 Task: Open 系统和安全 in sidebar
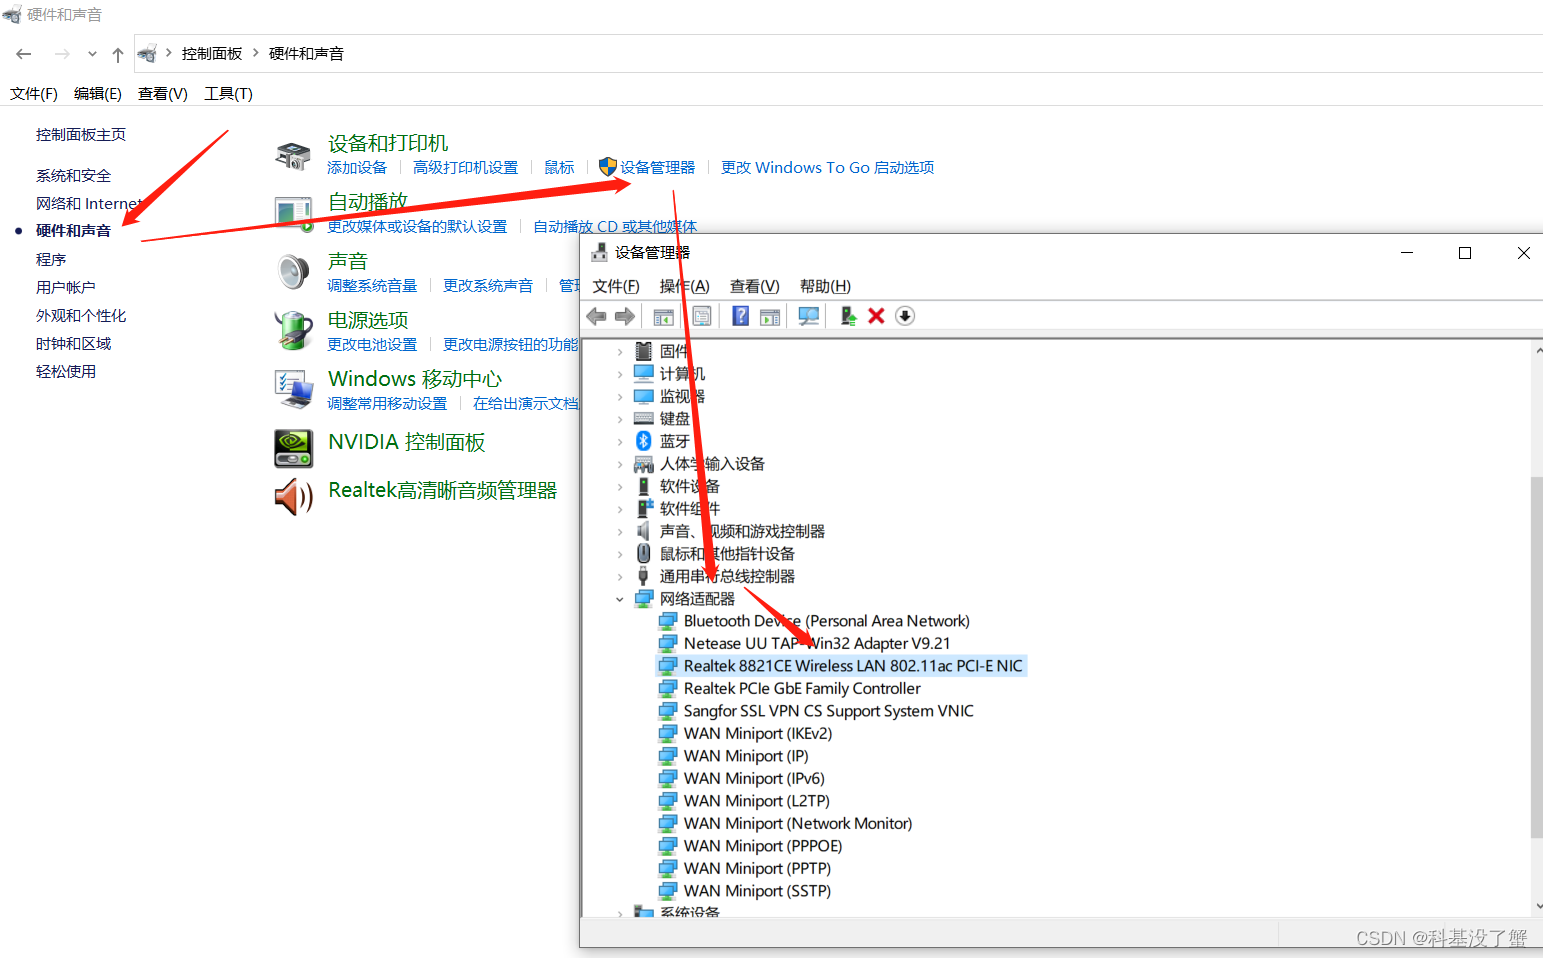pos(73,176)
